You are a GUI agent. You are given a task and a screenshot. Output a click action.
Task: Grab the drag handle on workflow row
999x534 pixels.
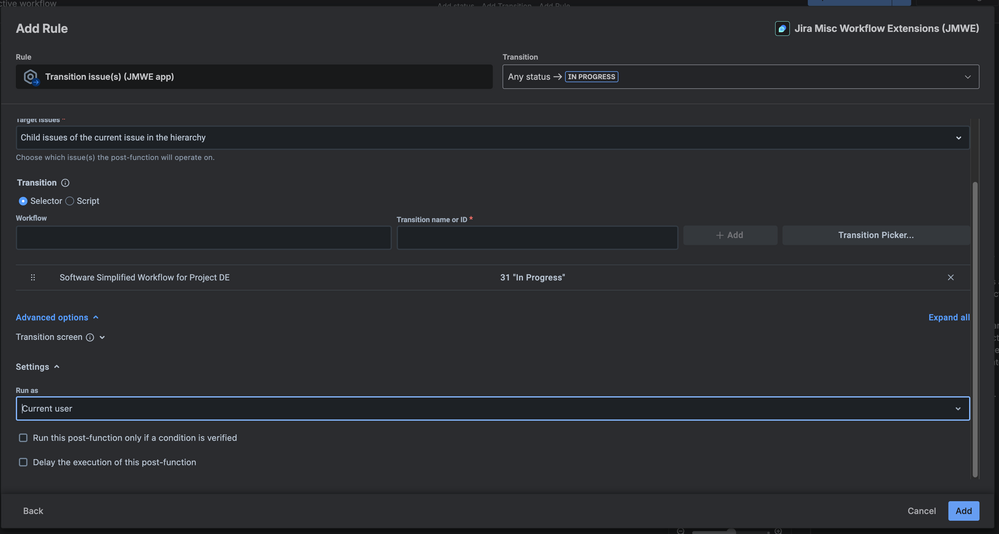[33, 278]
